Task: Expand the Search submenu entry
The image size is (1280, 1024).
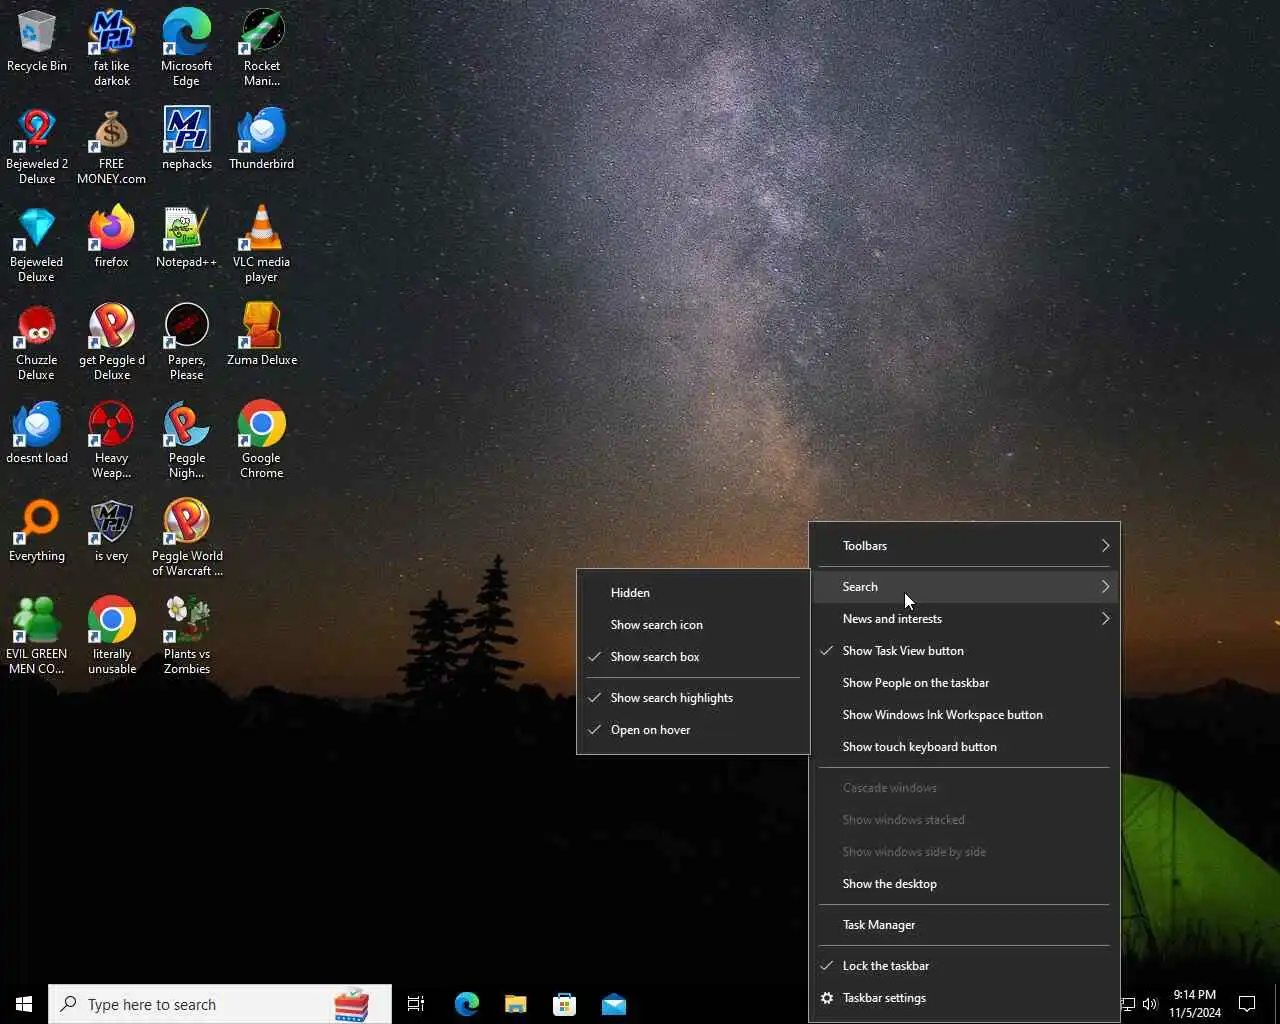Action: 964,587
